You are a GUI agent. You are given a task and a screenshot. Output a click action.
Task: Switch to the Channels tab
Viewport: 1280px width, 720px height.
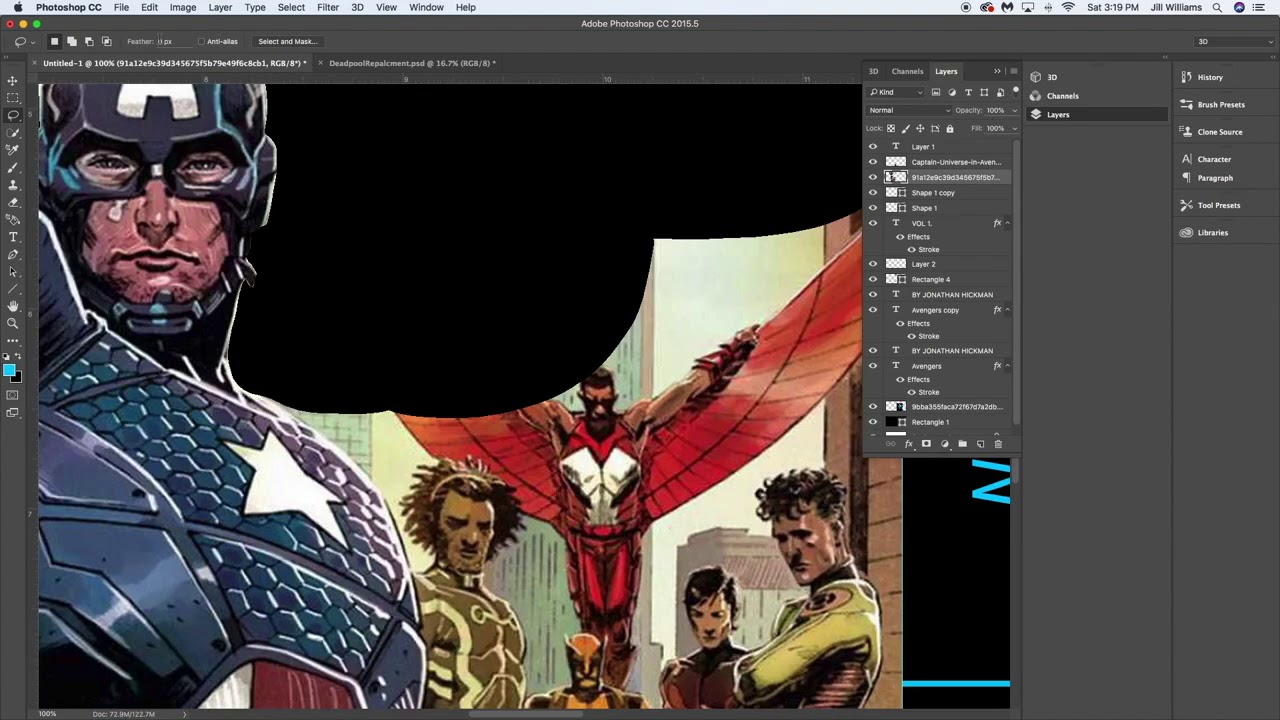point(907,71)
